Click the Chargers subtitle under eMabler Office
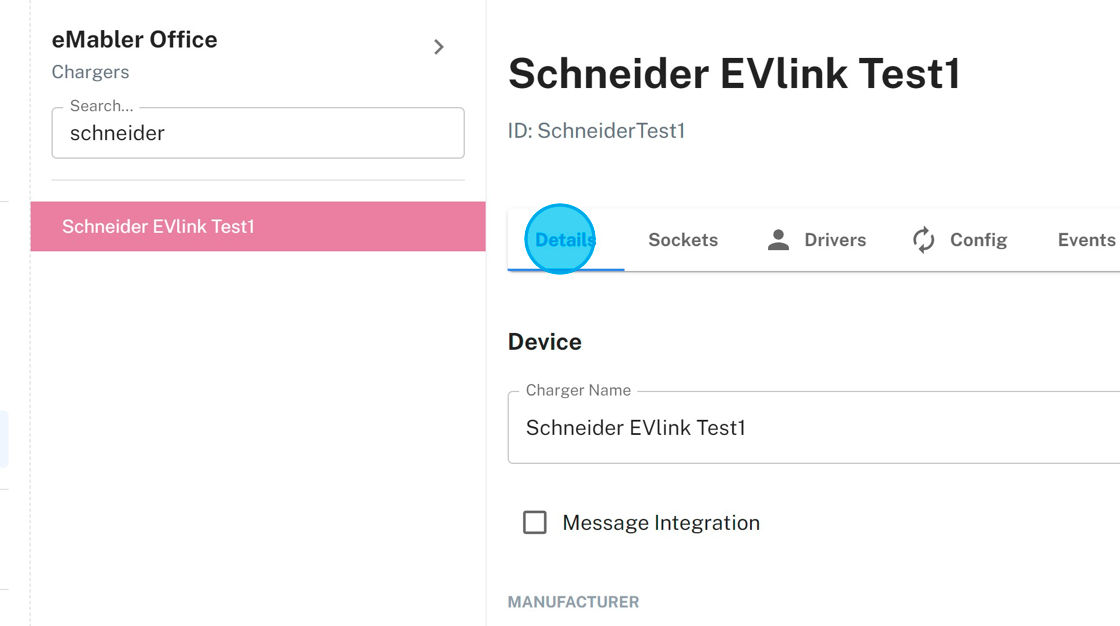The height and width of the screenshot is (626, 1120). point(90,72)
